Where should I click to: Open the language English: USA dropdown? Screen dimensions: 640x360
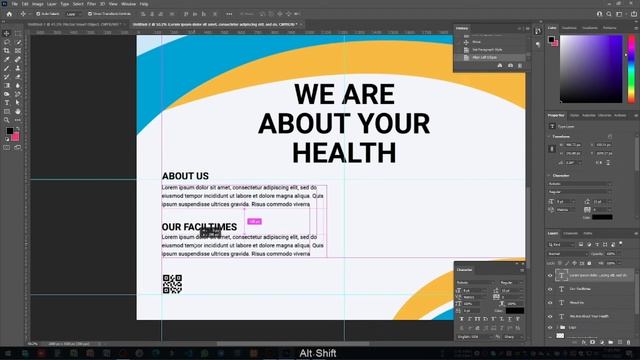click(474, 337)
